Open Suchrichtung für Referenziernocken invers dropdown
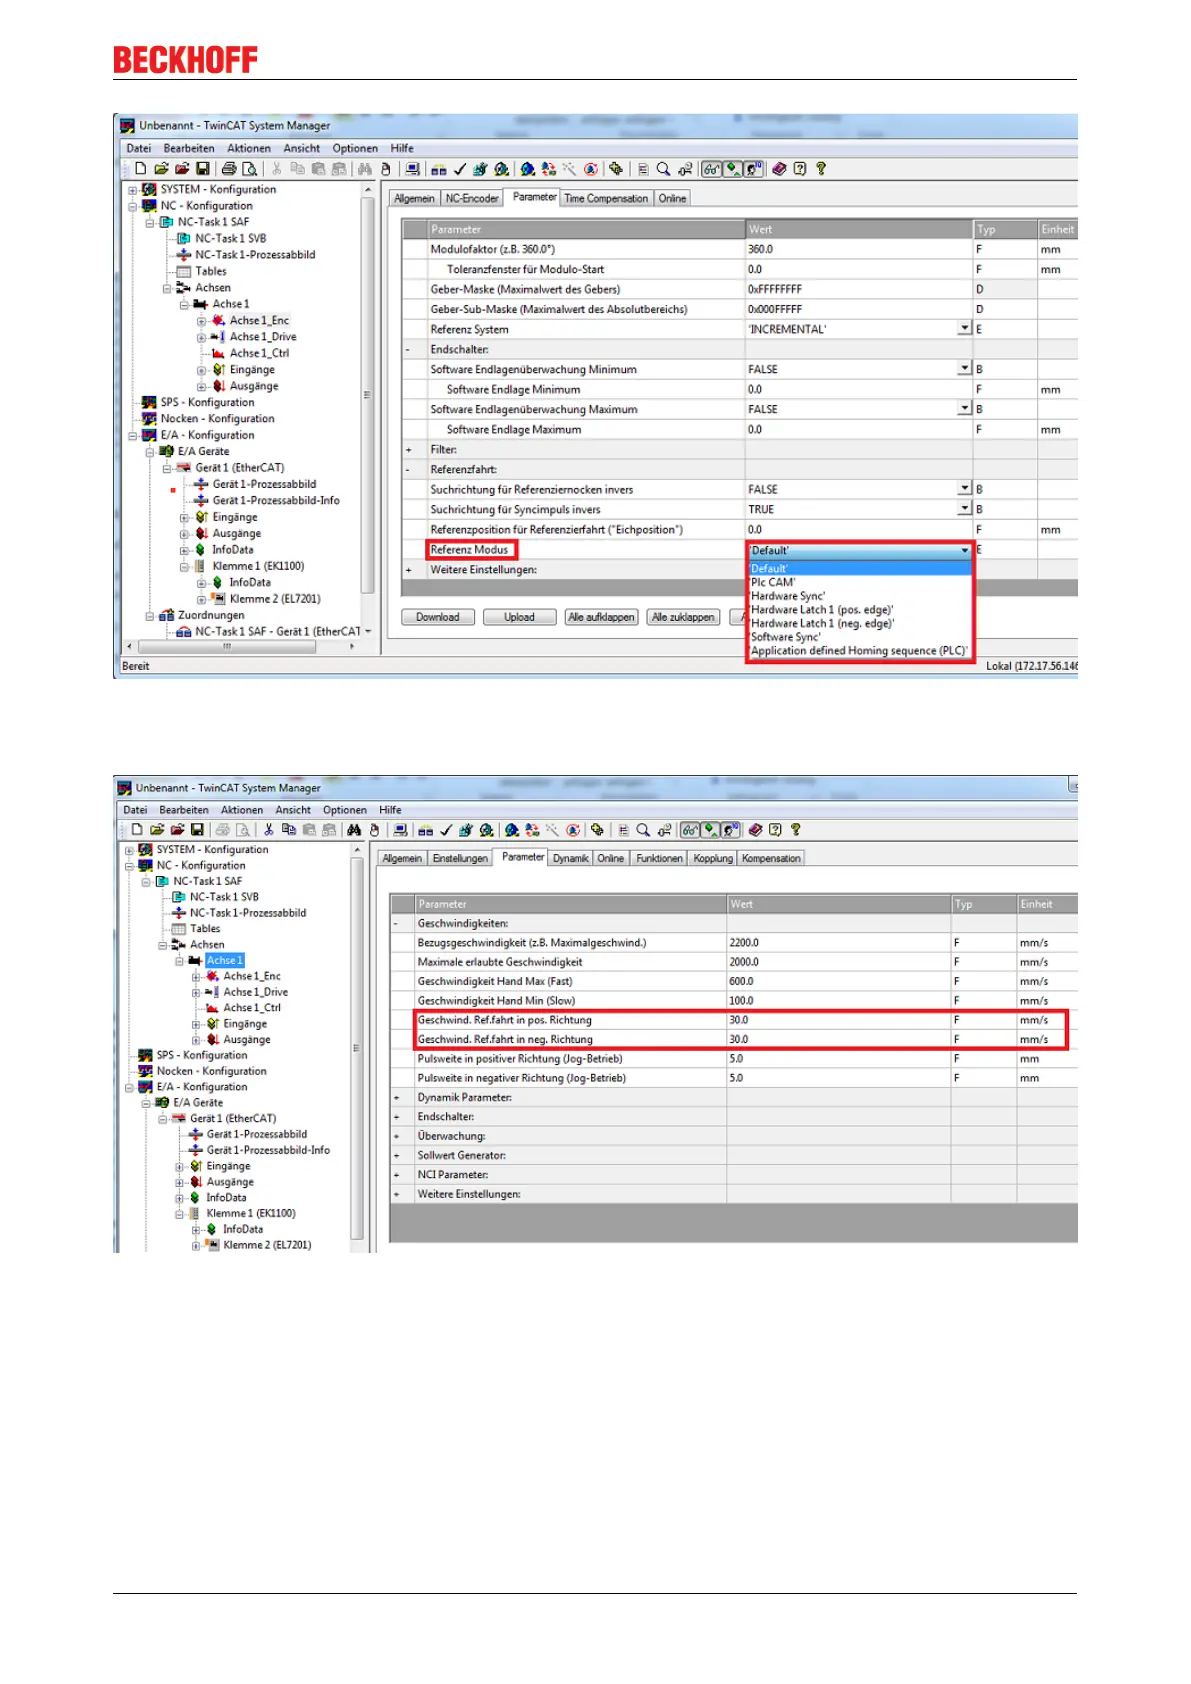The image size is (1191, 1684). click(x=964, y=489)
